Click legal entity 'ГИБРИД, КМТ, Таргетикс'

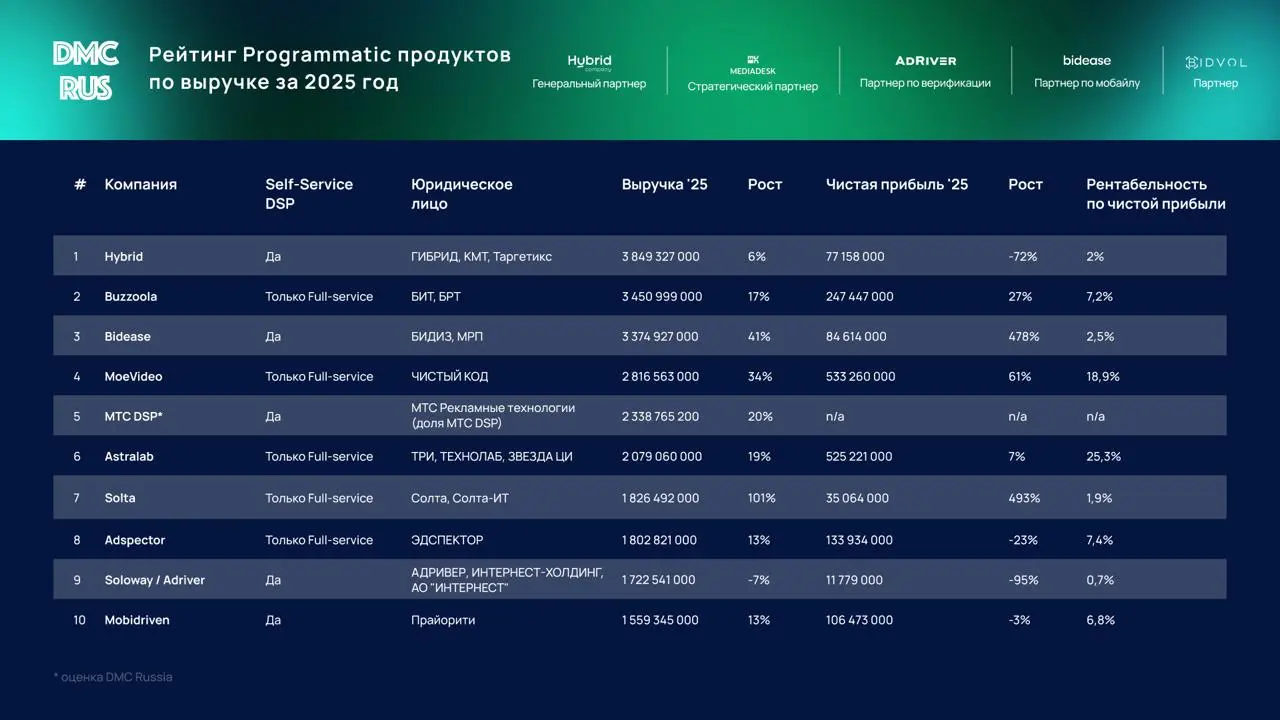coord(481,257)
